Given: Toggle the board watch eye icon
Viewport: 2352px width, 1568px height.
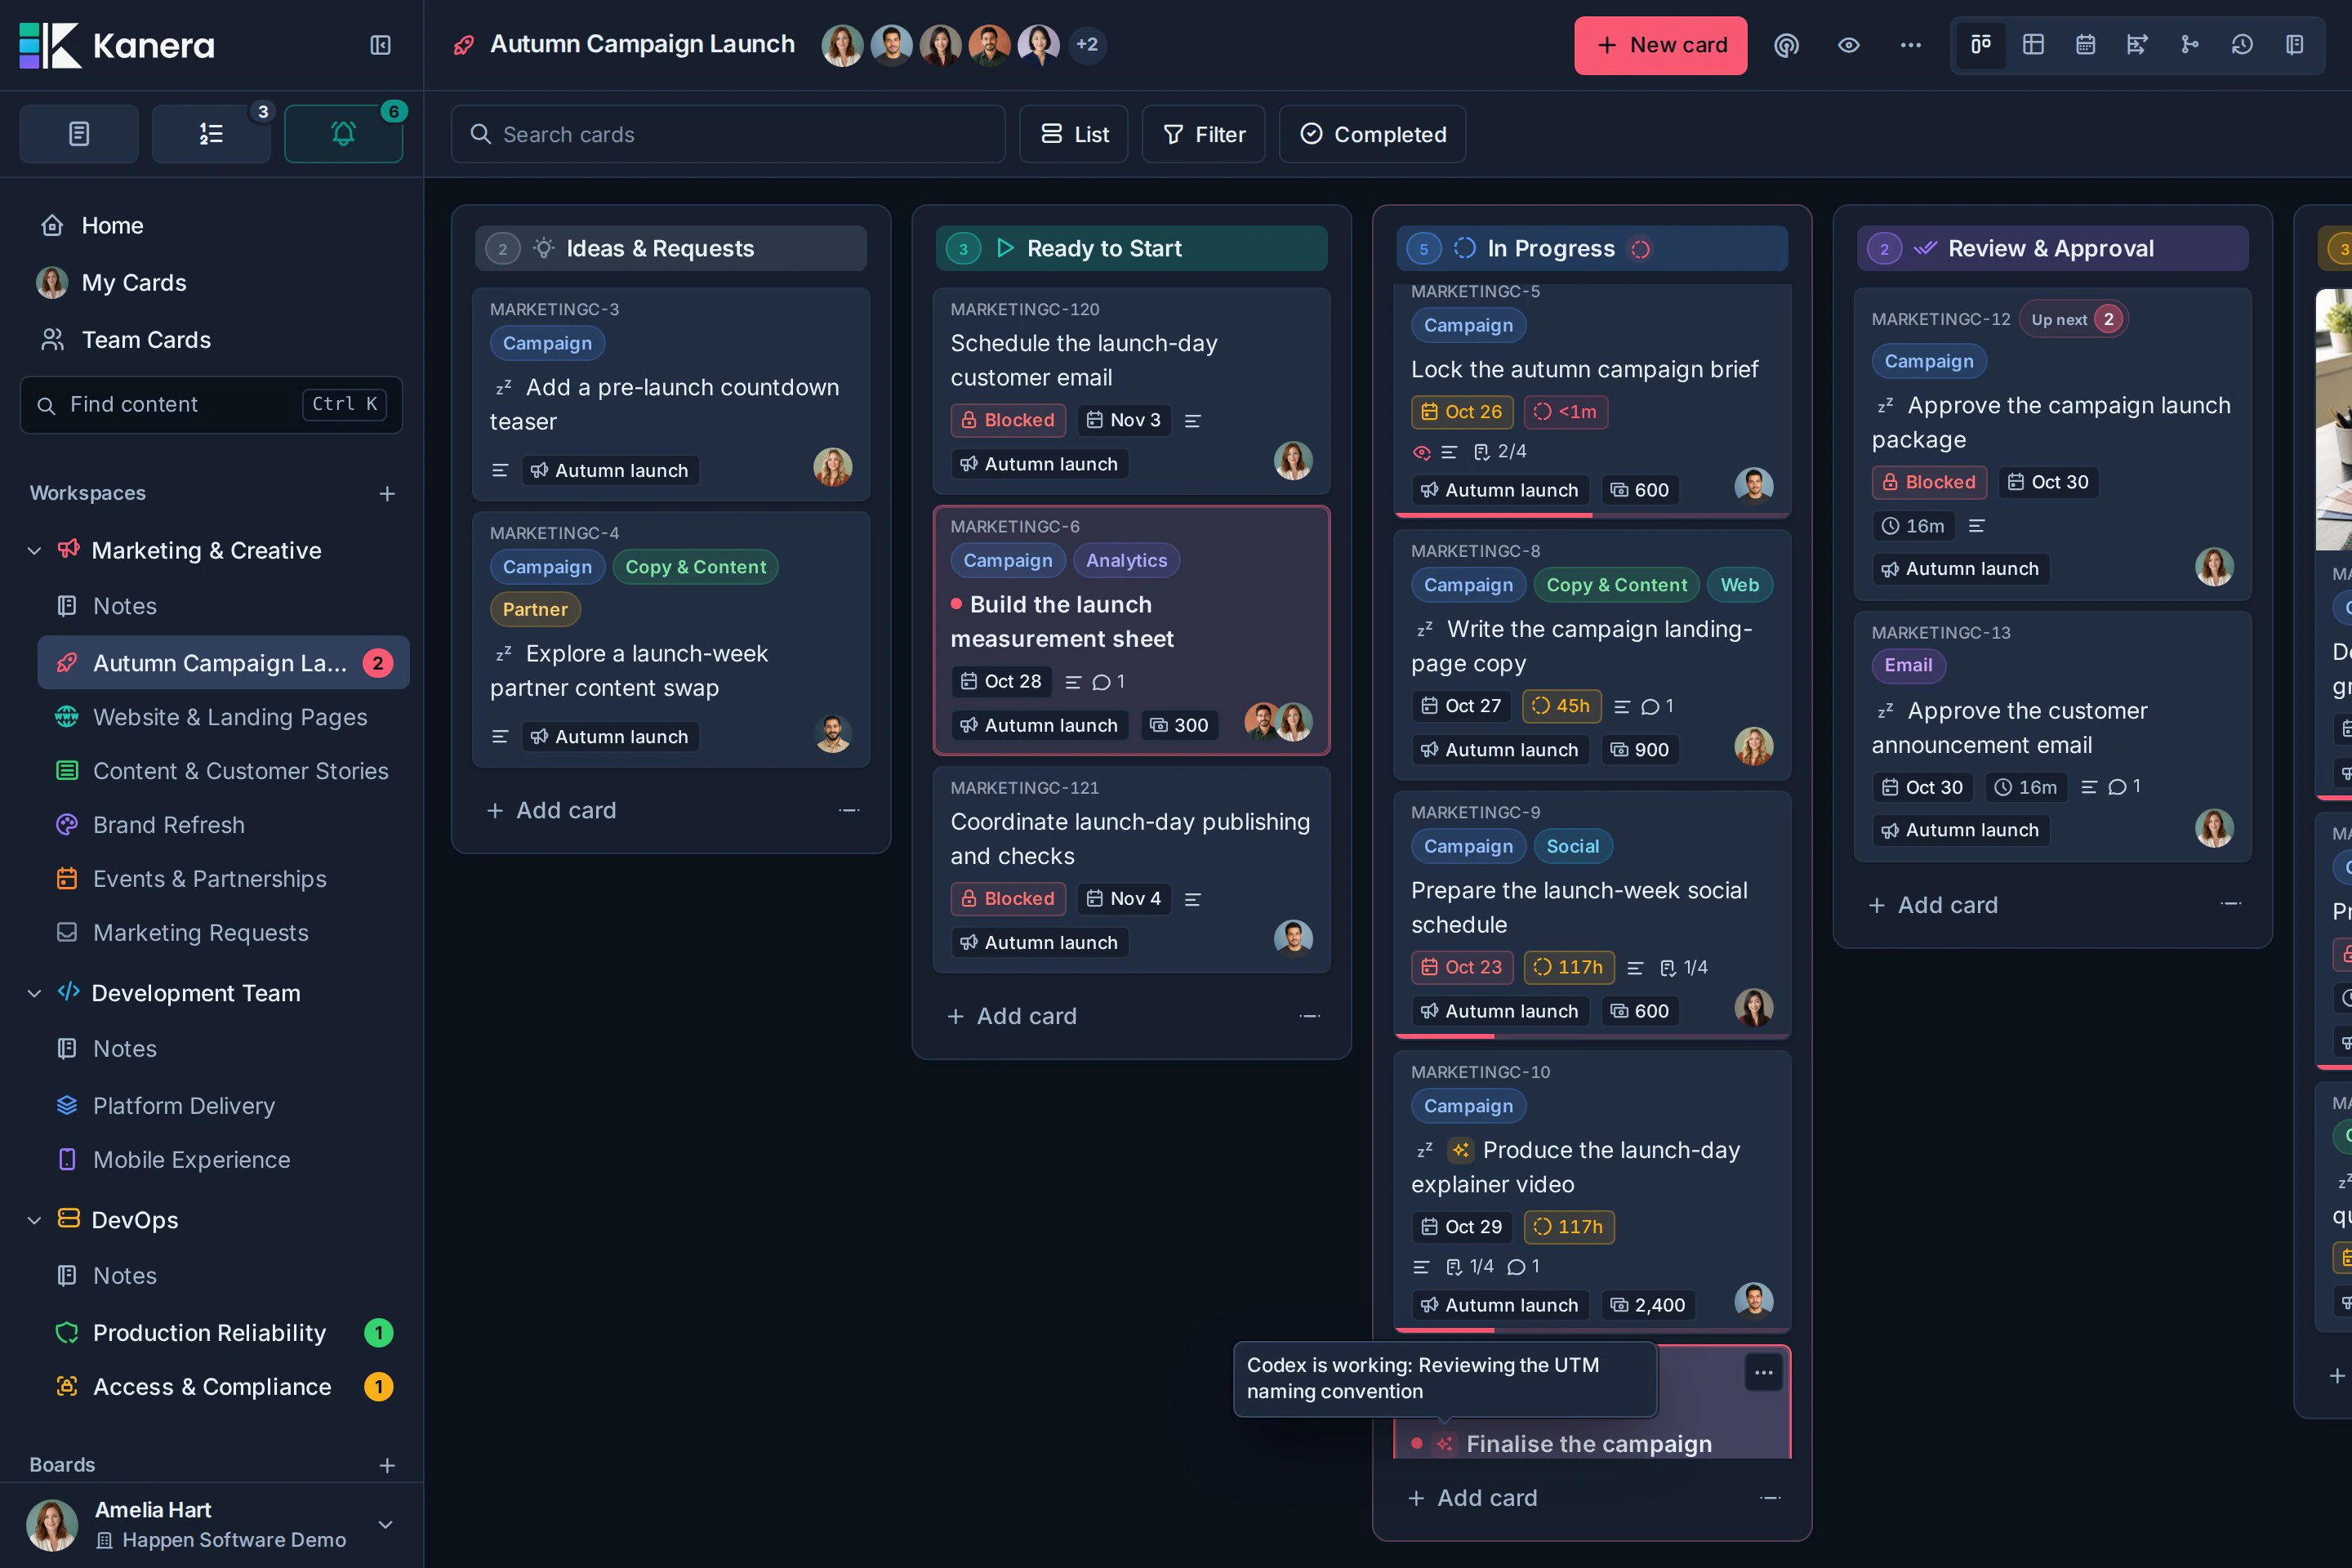Looking at the screenshot, I should point(1848,45).
